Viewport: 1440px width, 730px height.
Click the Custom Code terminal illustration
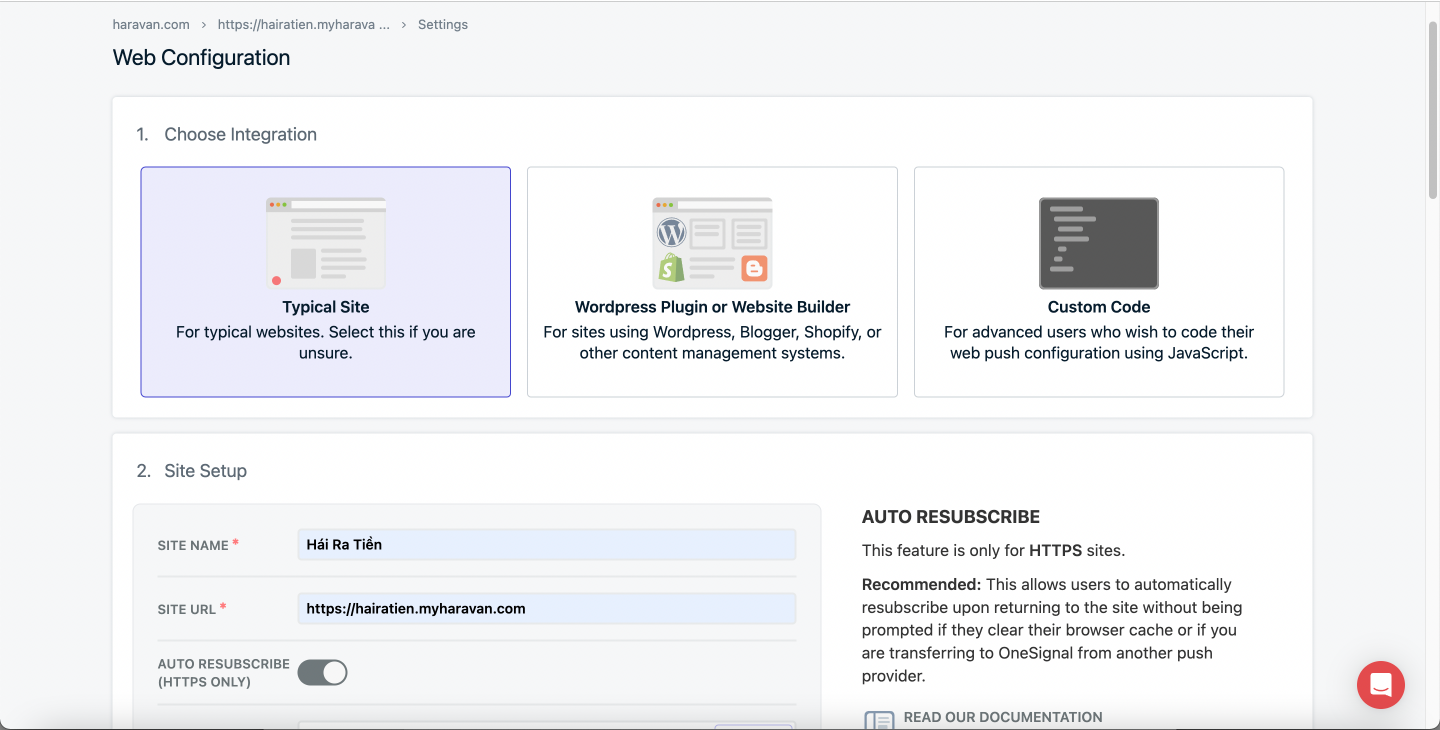click(x=1098, y=243)
